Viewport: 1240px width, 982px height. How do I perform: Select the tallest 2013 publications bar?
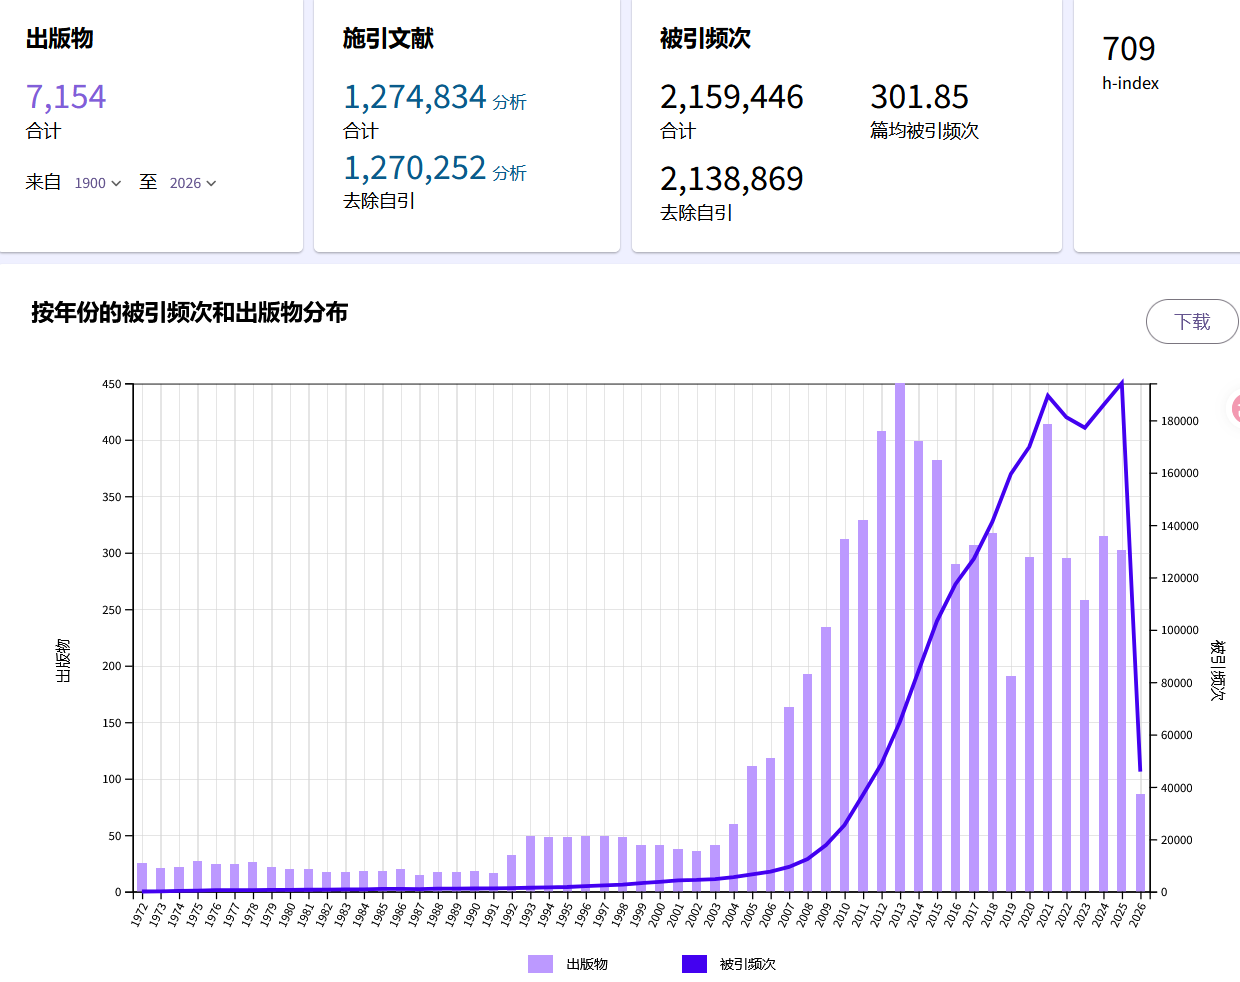pos(900,640)
